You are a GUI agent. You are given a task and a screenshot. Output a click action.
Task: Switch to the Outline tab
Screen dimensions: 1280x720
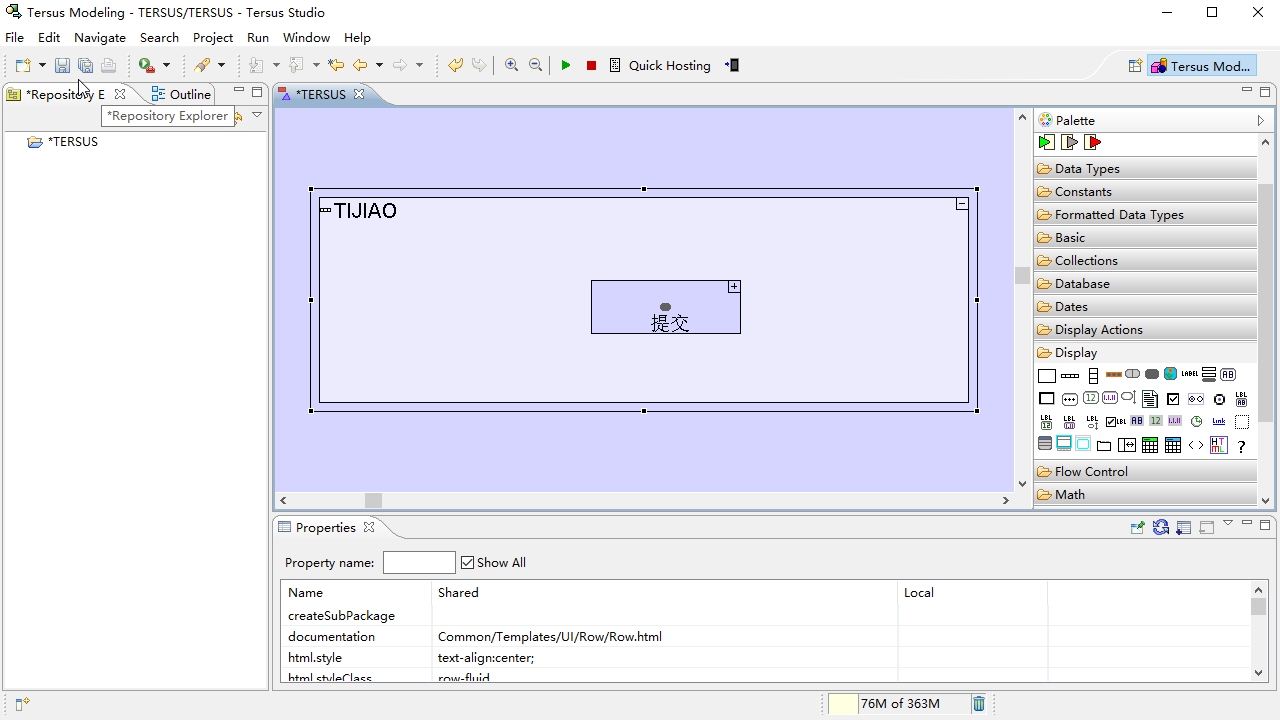181,94
